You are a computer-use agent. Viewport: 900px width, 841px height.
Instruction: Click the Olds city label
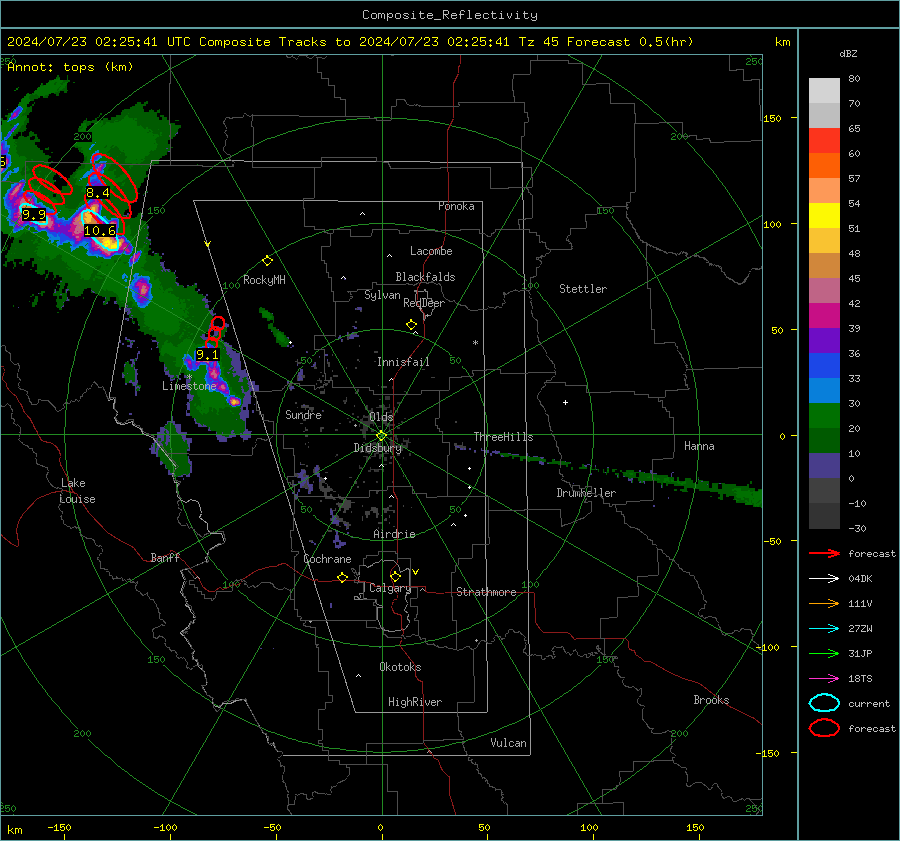pos(381,417)
